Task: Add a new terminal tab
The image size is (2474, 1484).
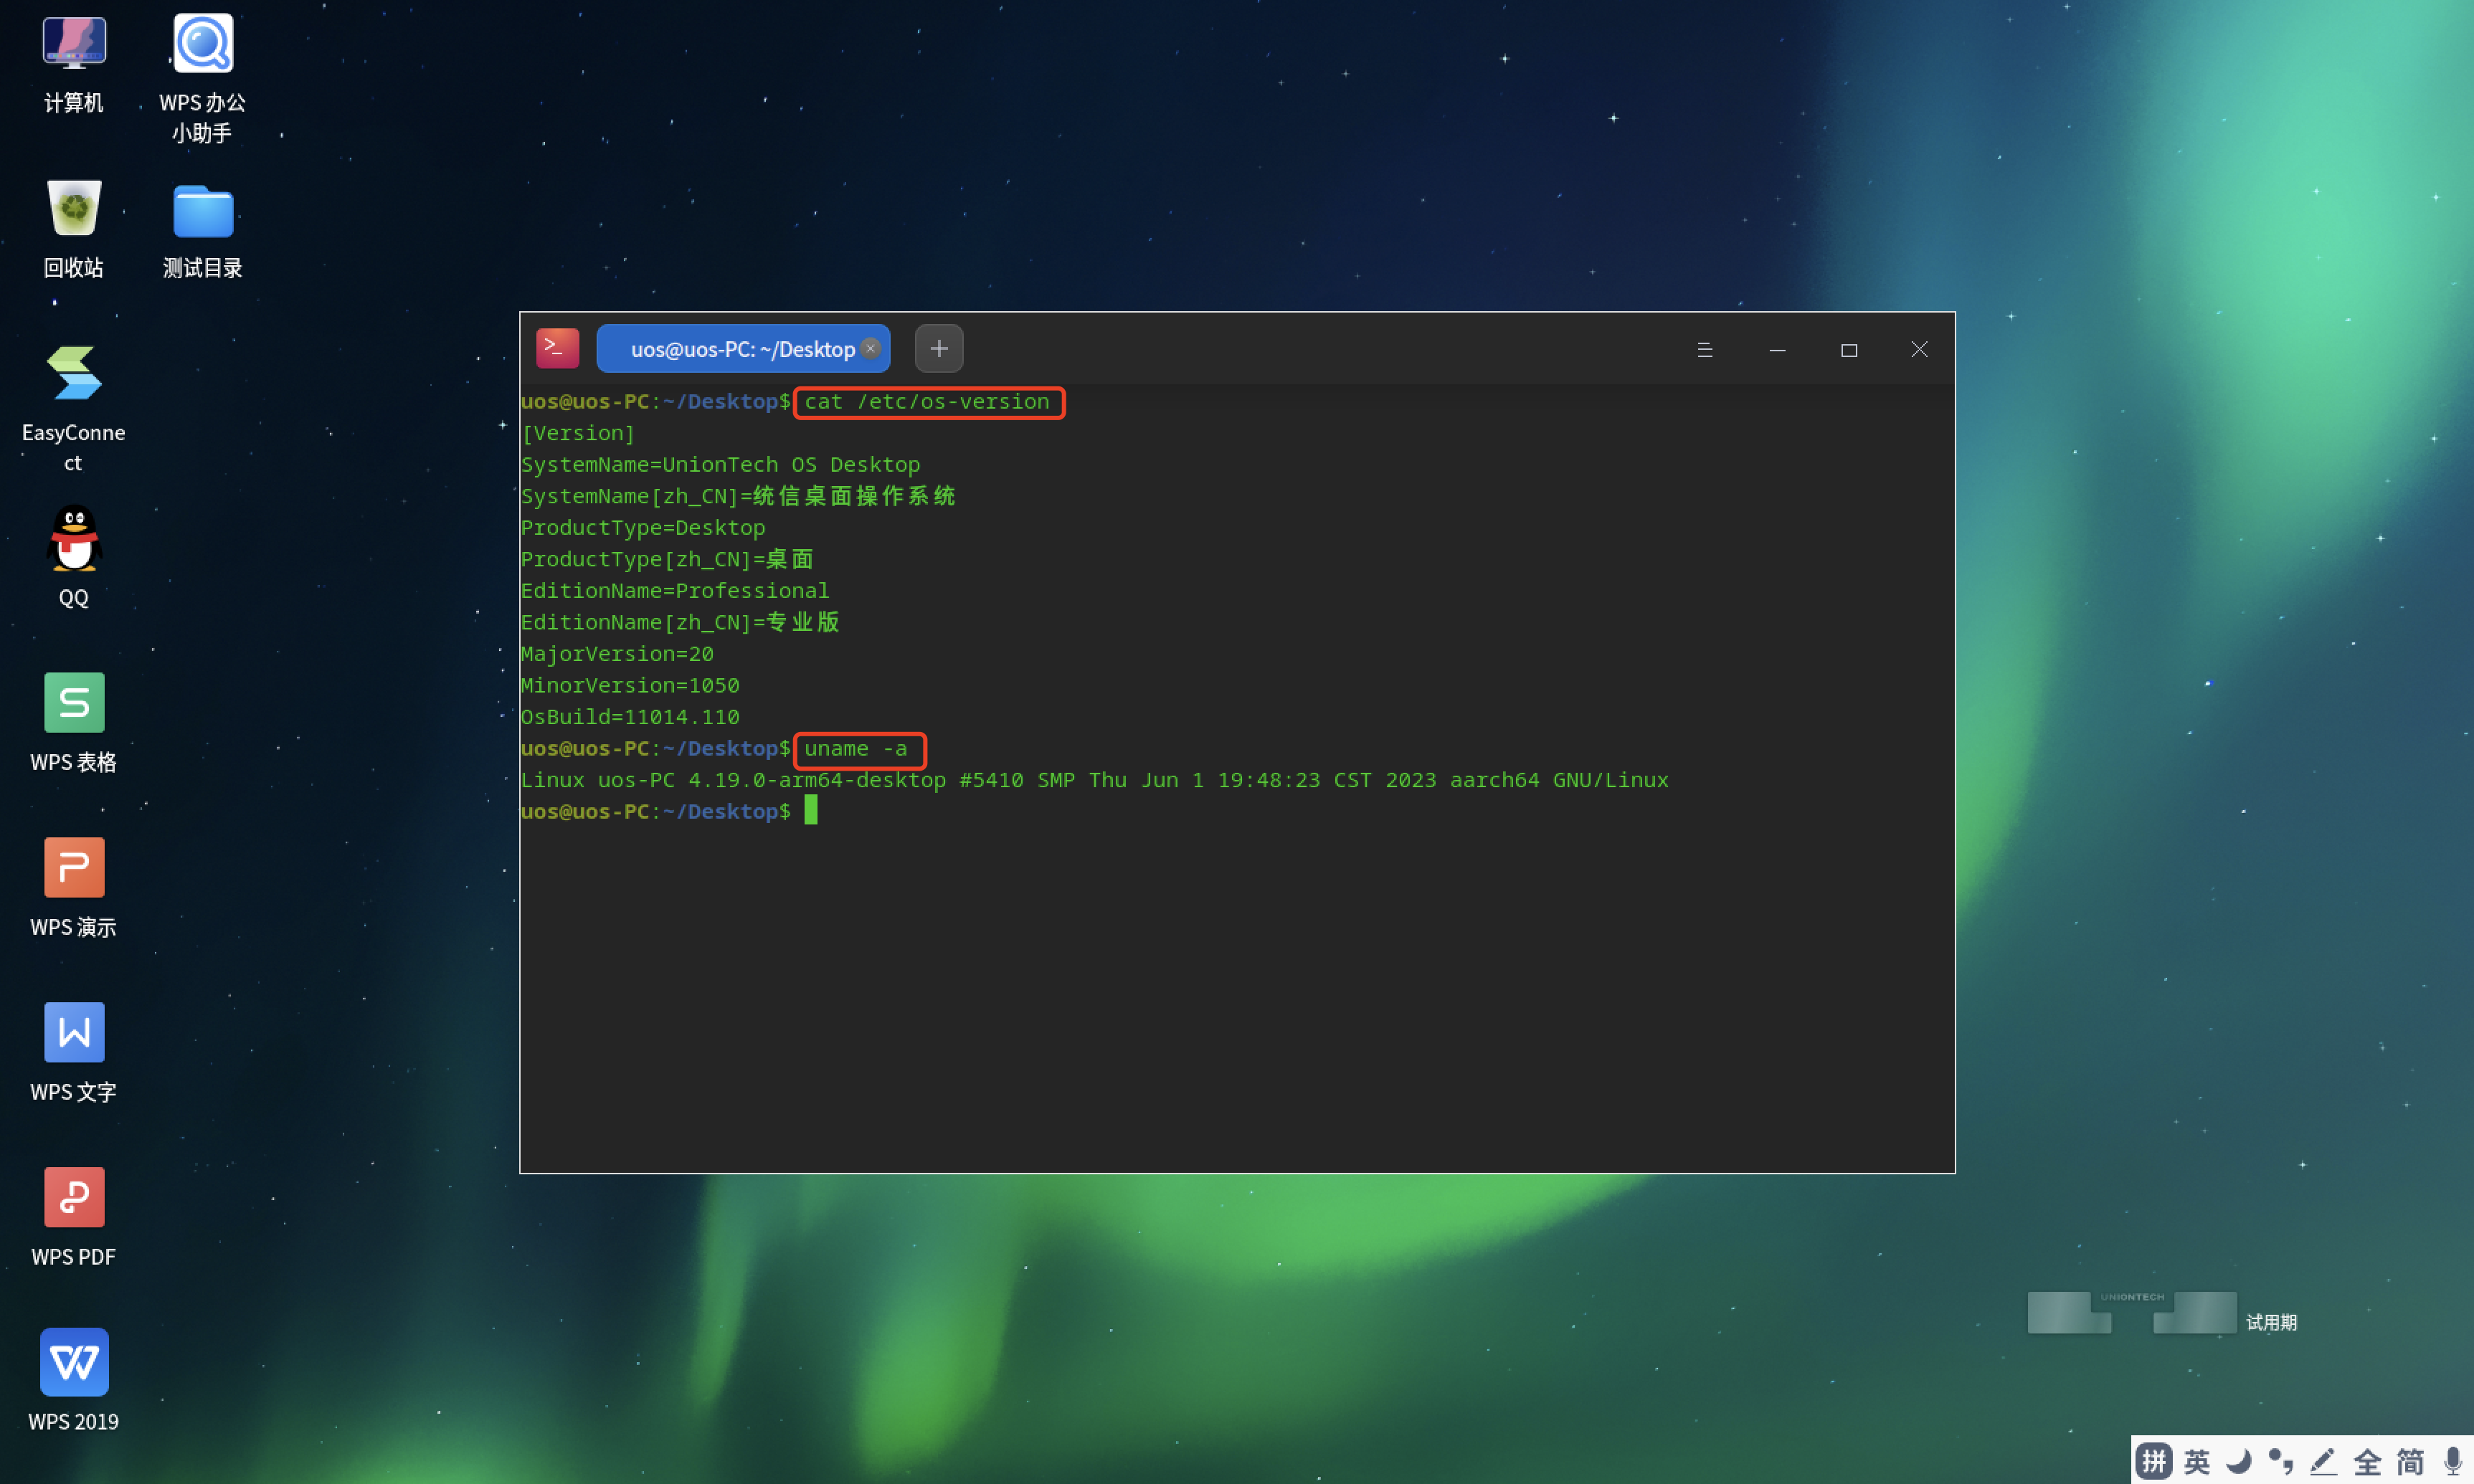Action: [x=938, y=349]
